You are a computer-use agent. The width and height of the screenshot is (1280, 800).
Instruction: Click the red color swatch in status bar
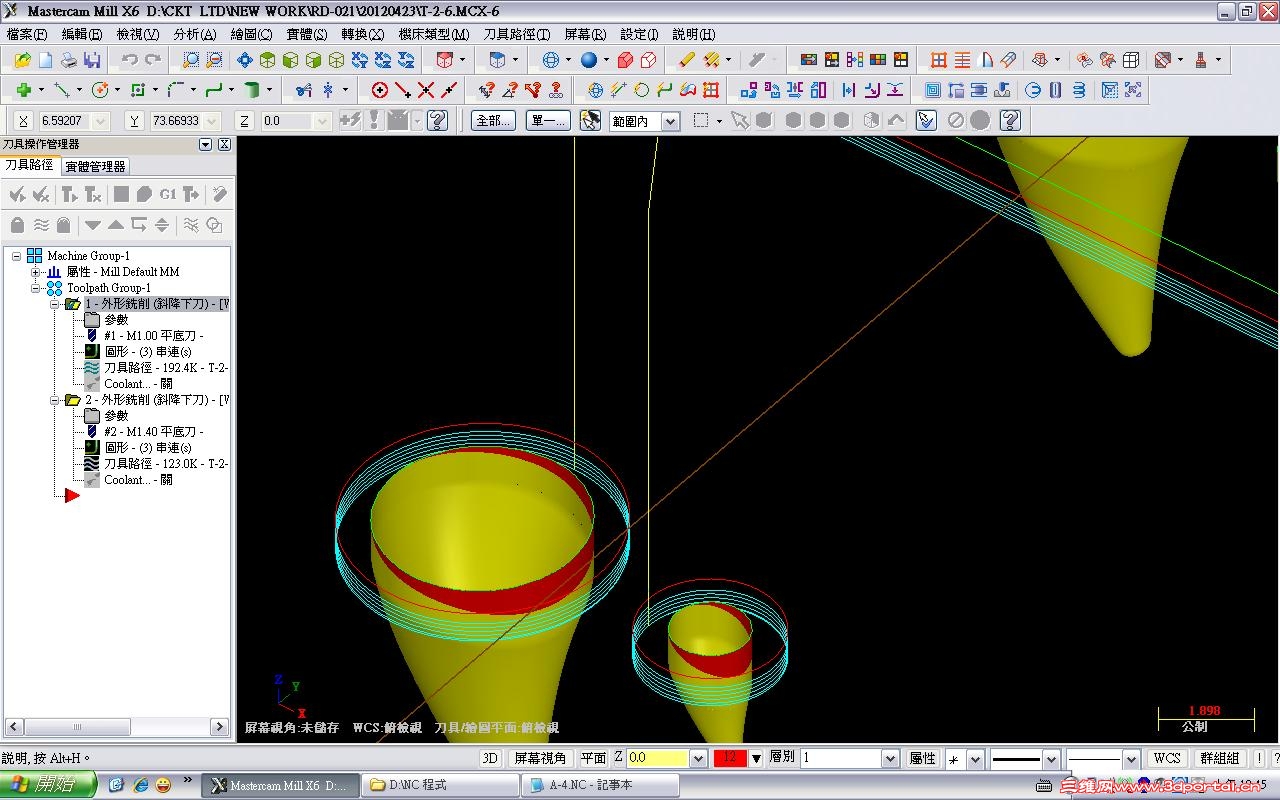coord(729,758)
